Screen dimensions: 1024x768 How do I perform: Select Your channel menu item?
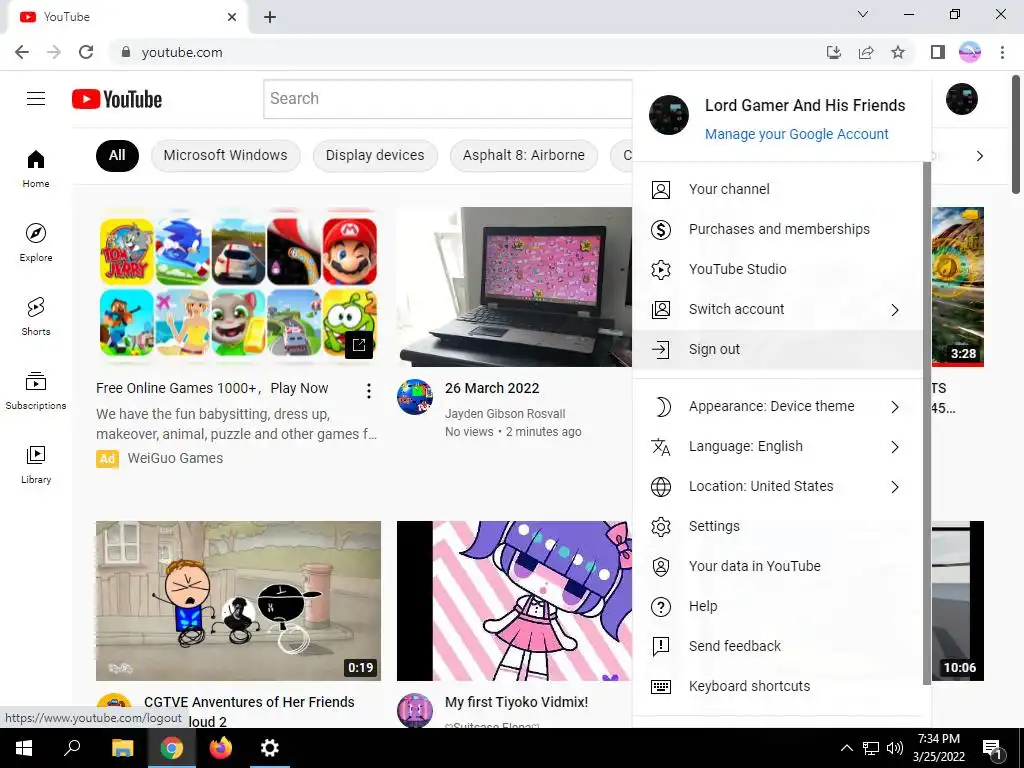[x=776, y=189]
